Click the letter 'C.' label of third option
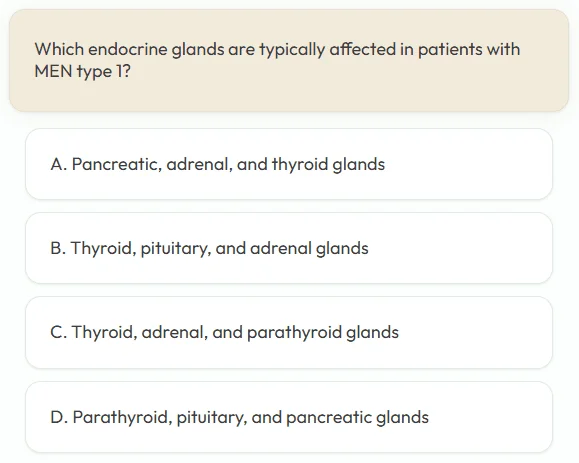 coord(59,332)
